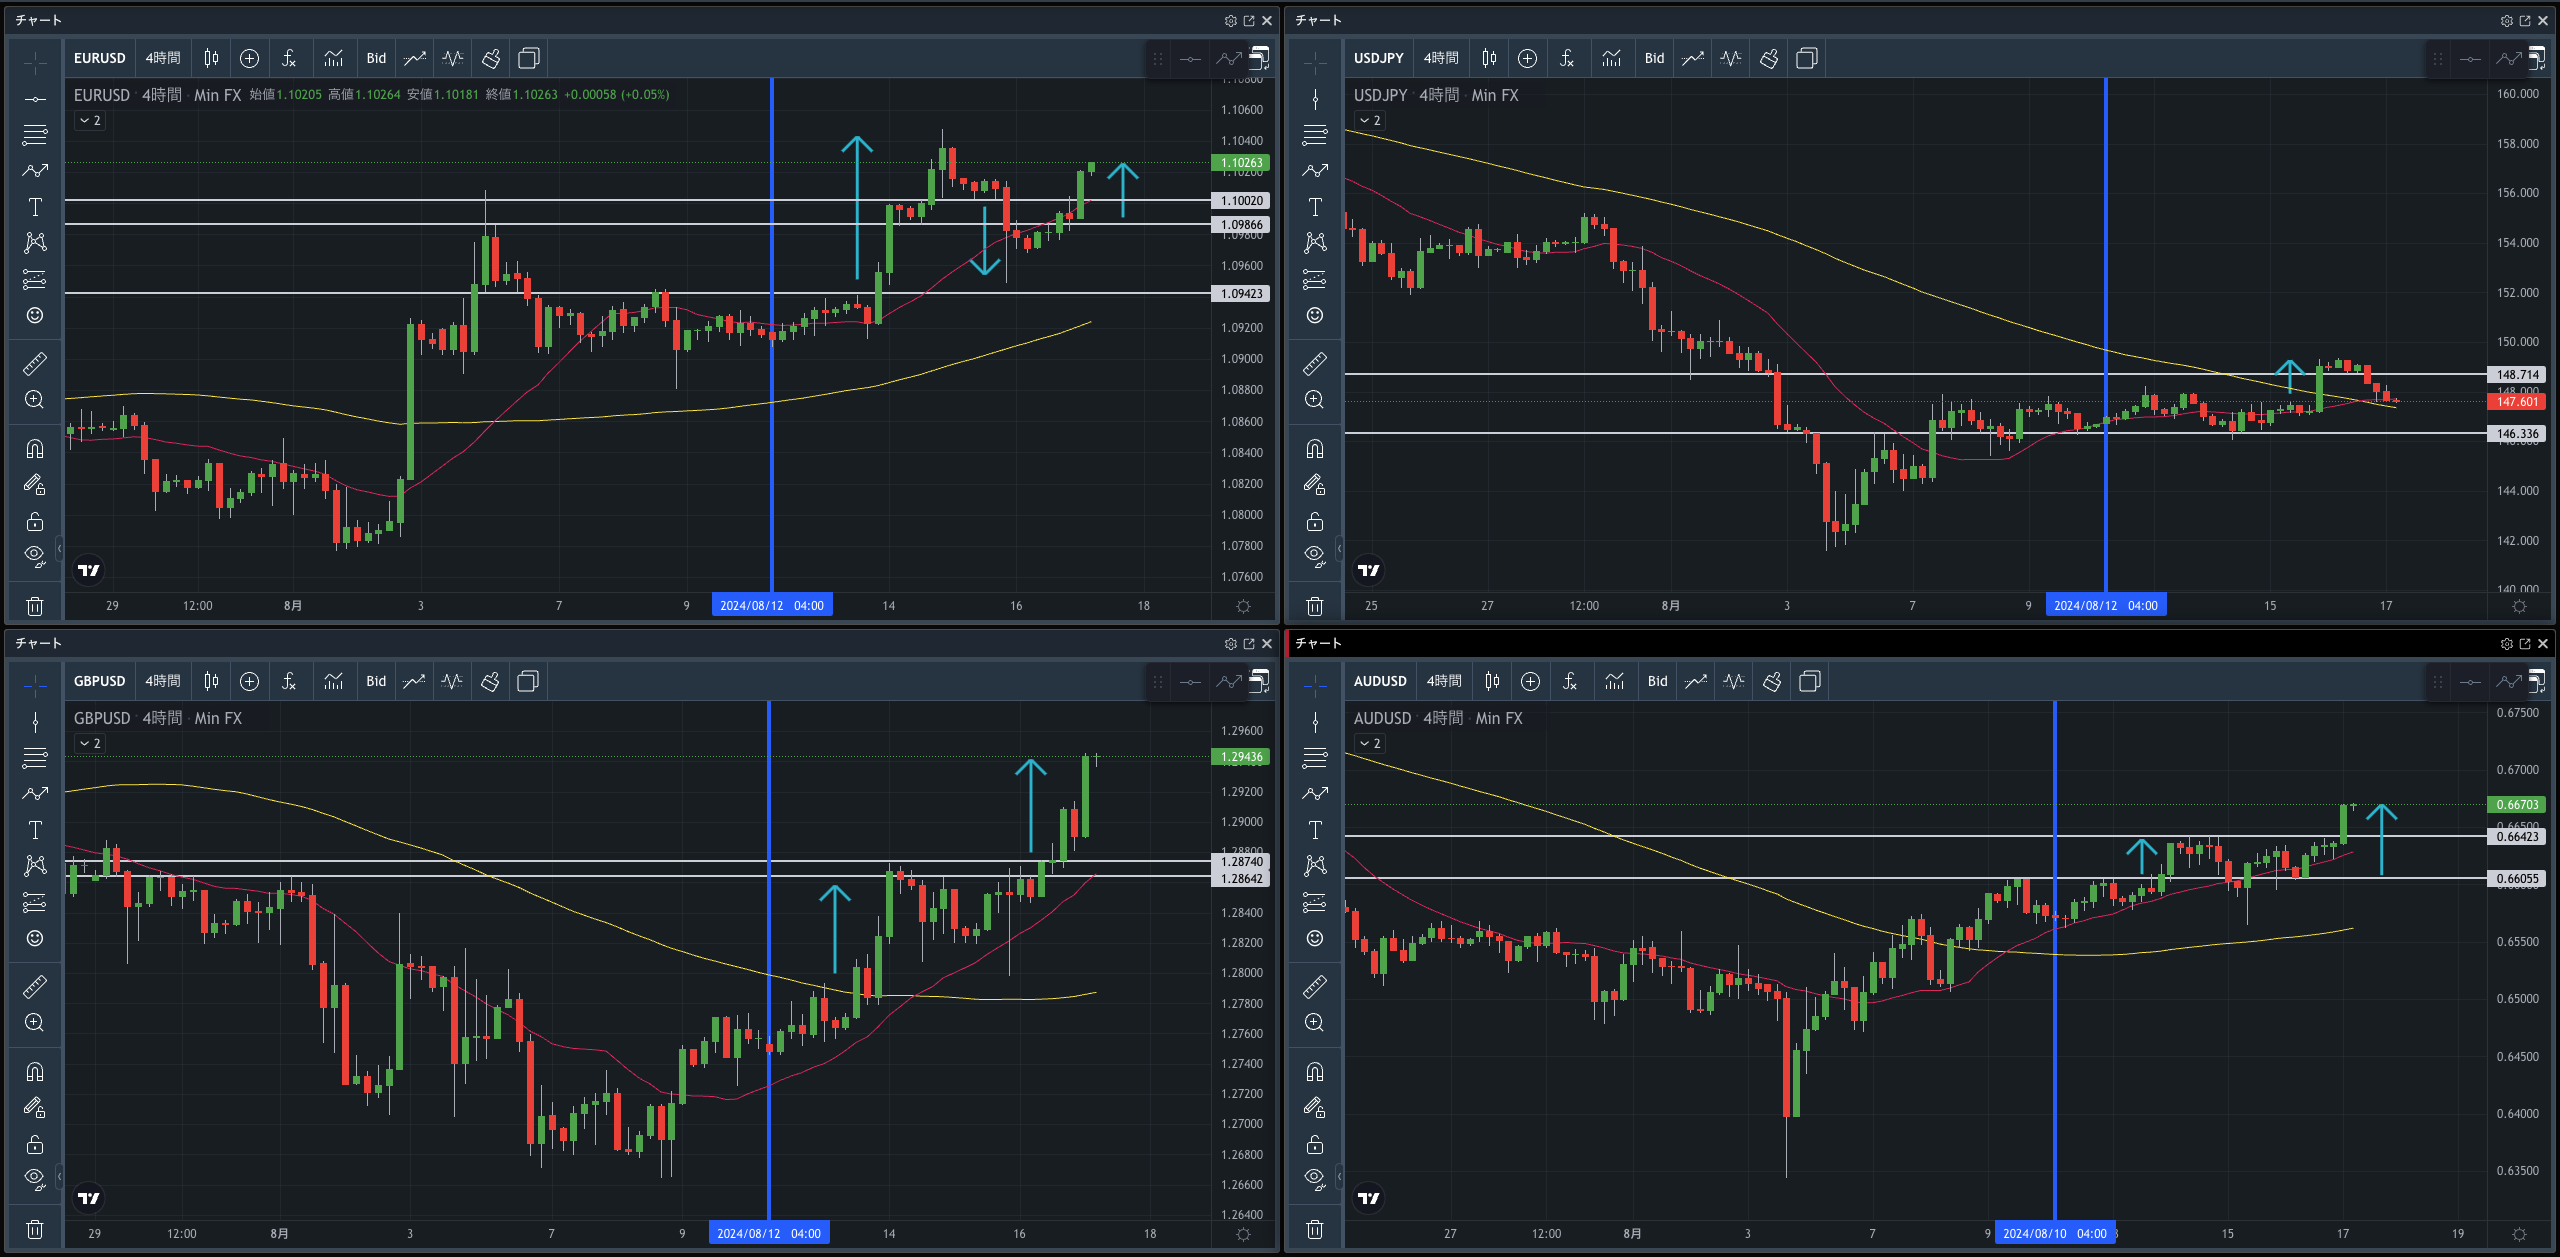Click the emoji icons tool in AUDUSD sidebar
The height and width of the screenshot is (1257, 2560).
point(1315,938)
